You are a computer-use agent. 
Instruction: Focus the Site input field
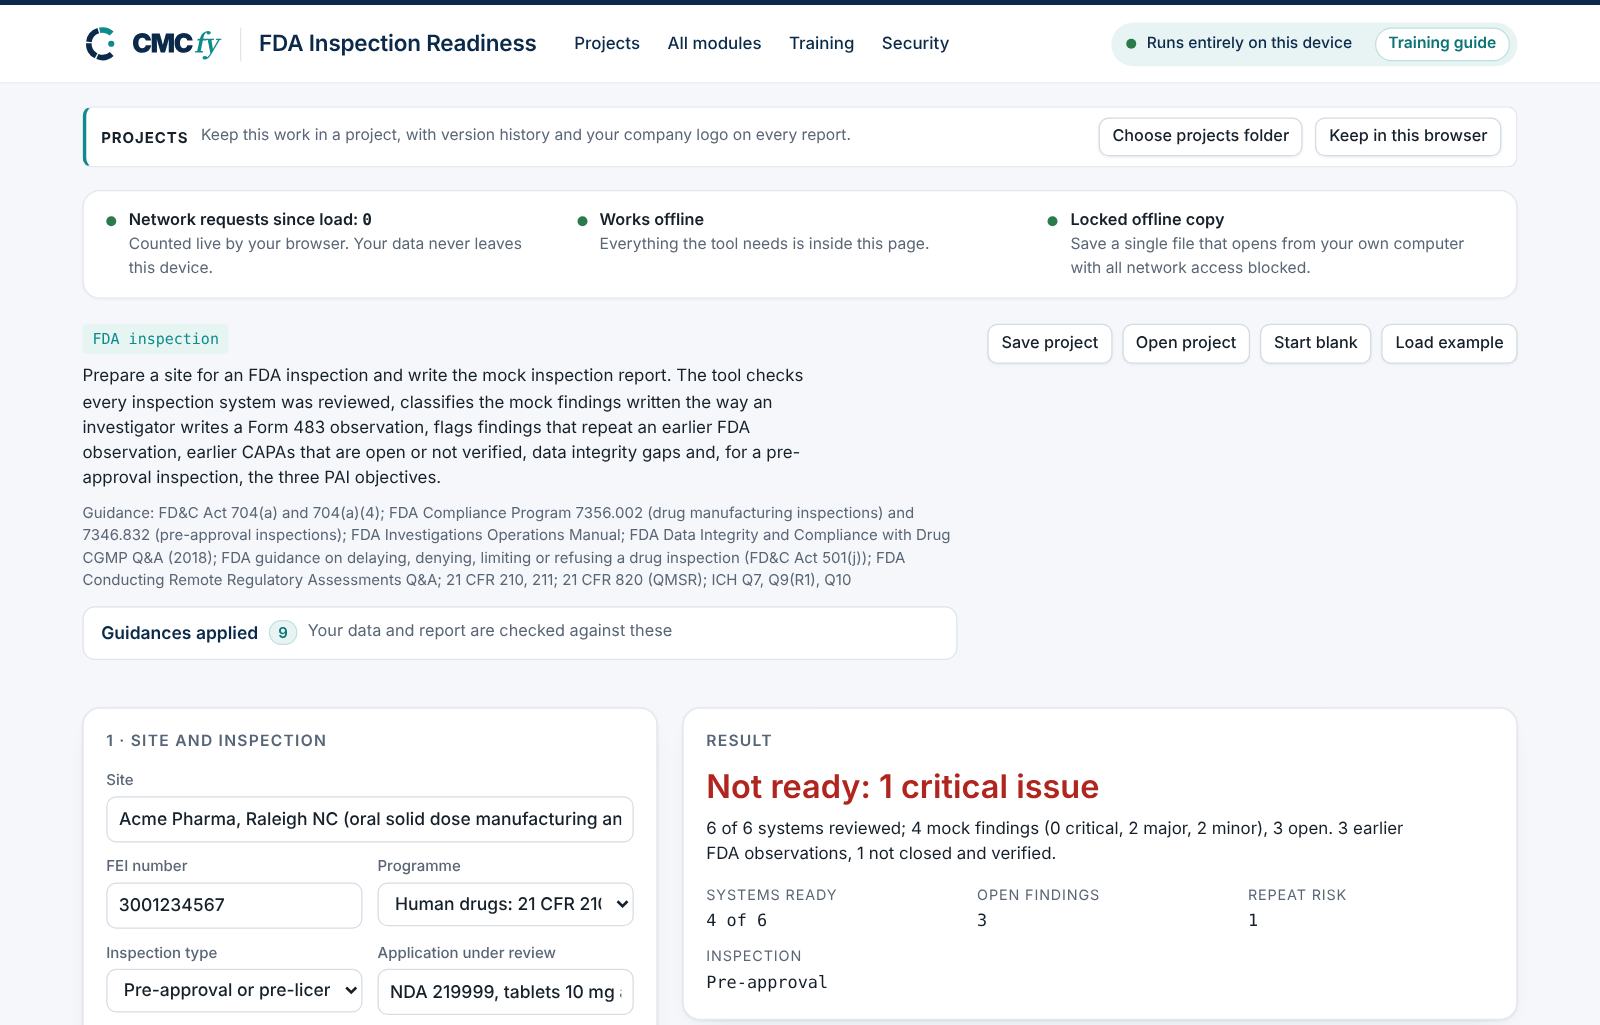point(369,819)
